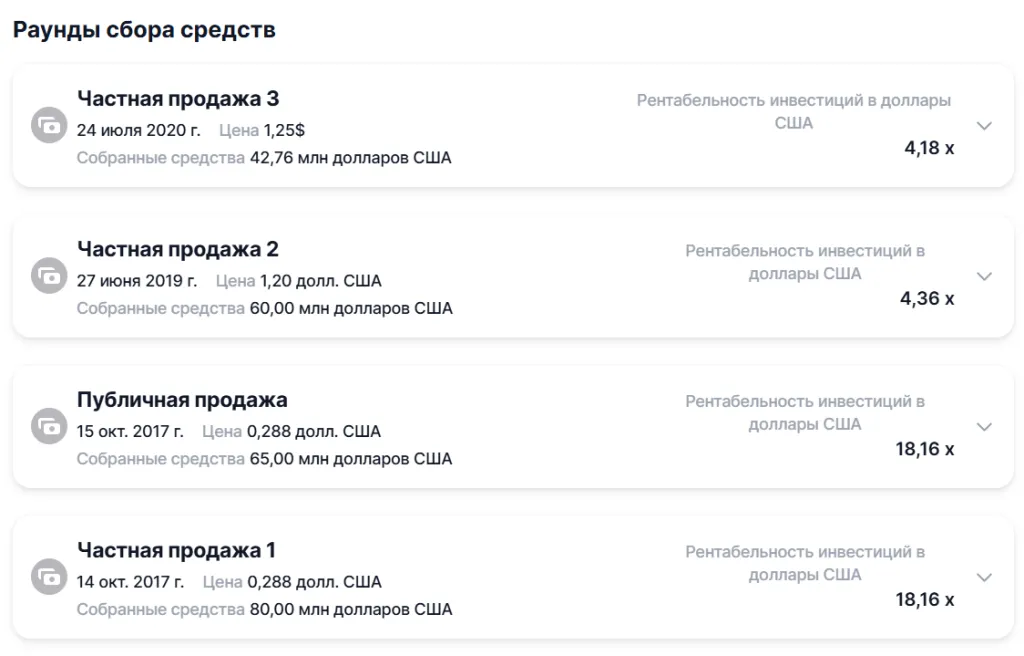Click the 24 июля 2020 г. date
This screenshot has width=1024, height=656.
click(x=139, y=130)
